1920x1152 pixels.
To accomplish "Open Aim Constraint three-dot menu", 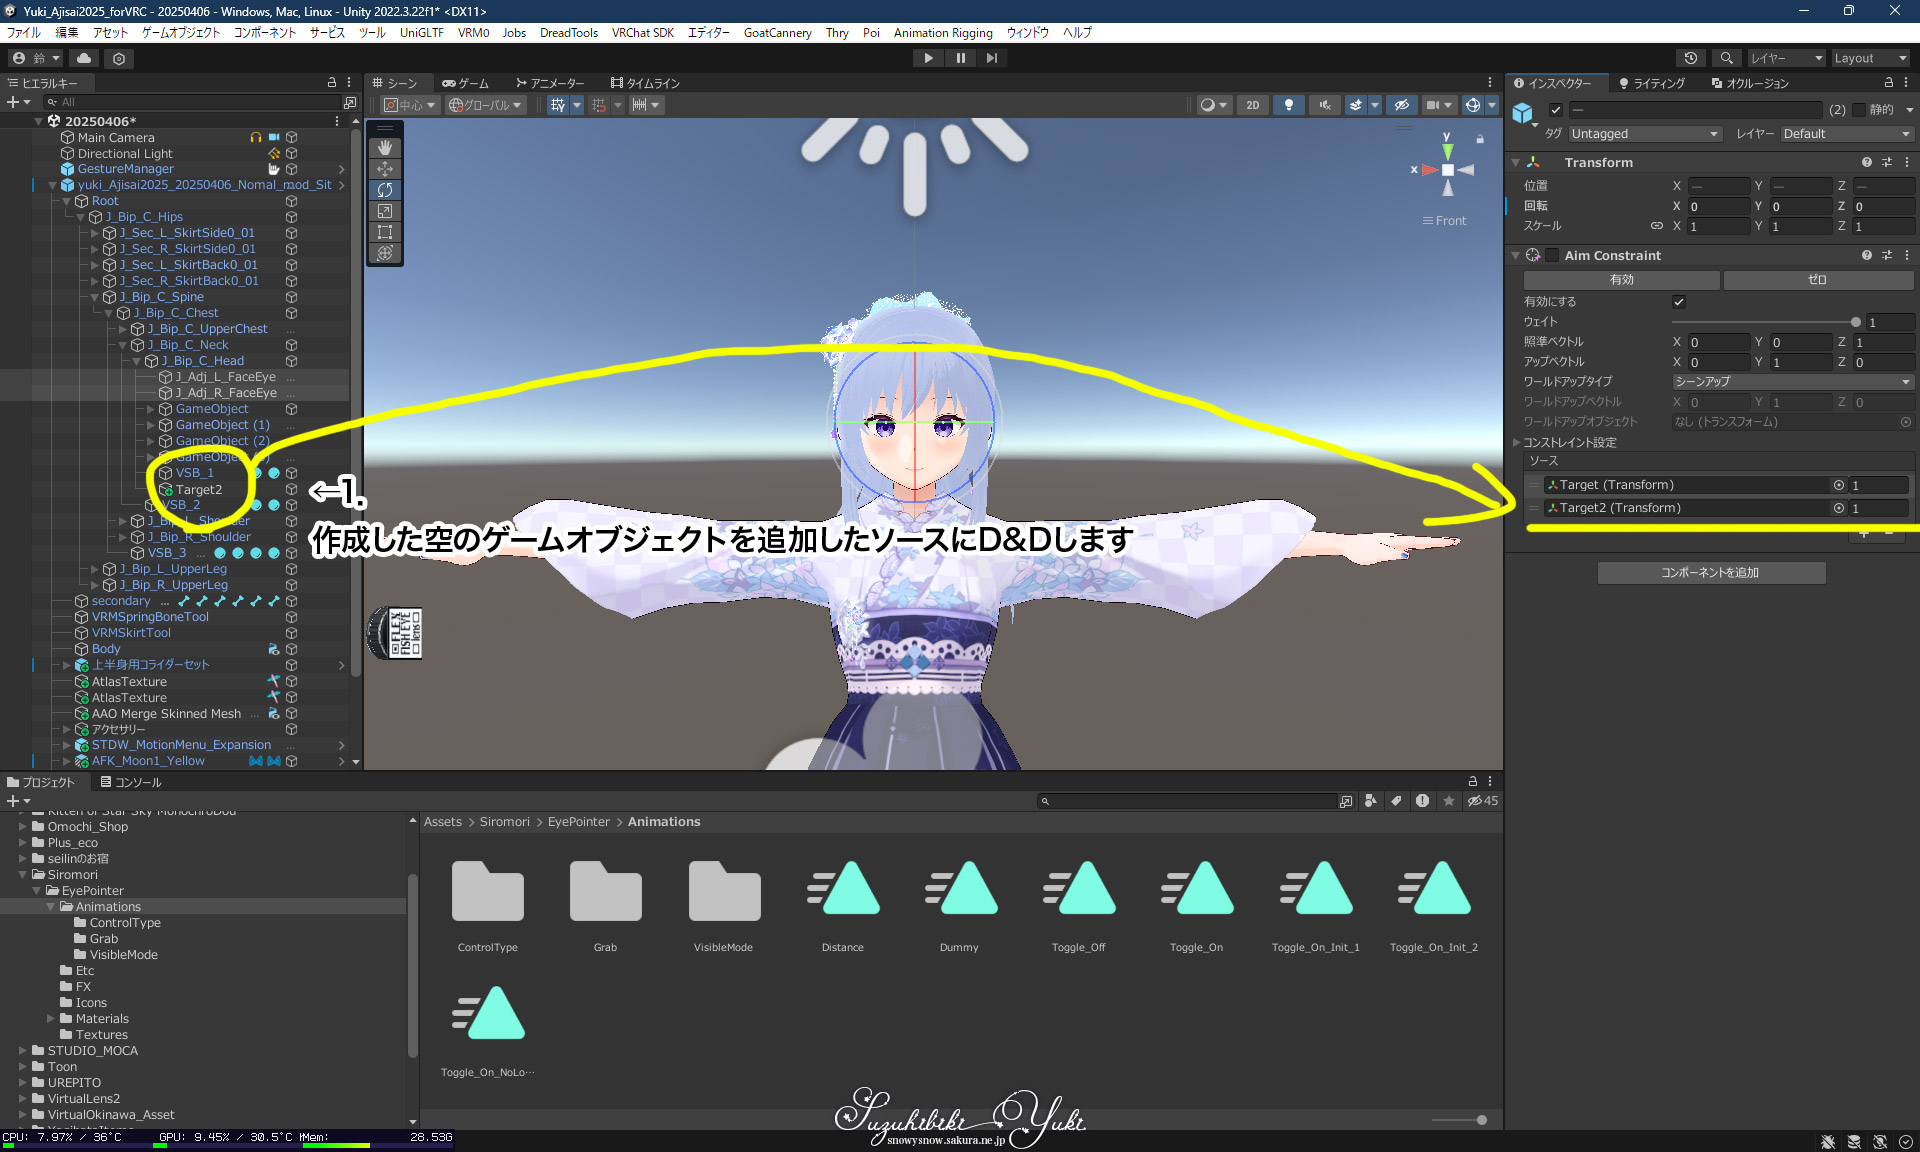I will click(1907, 255).
